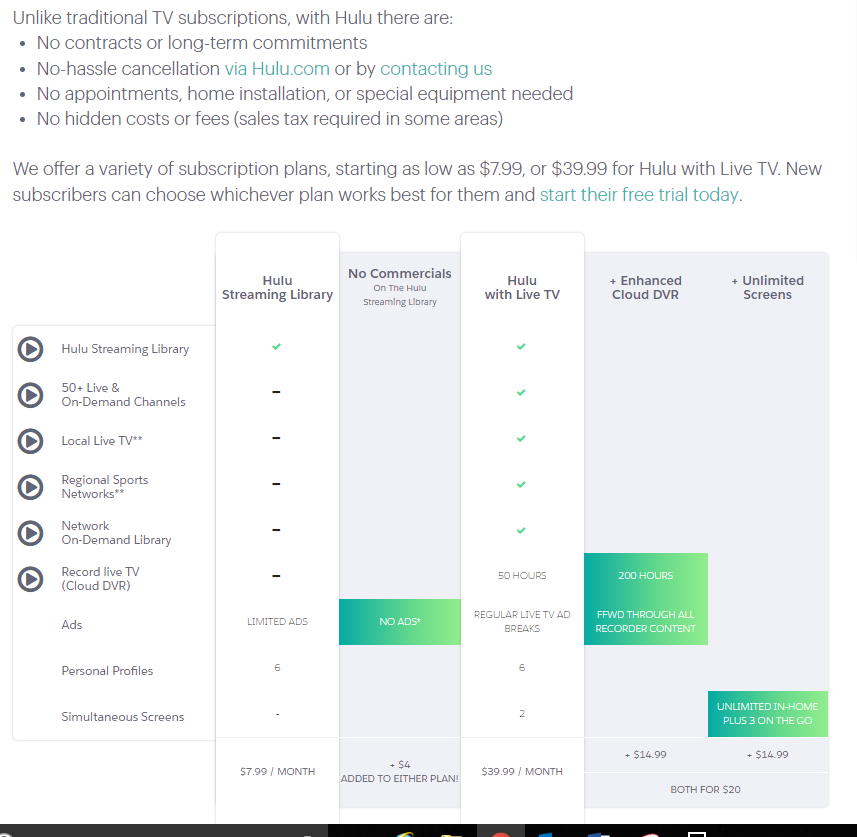Click play icon next to Record live TV
Viewport: 857px width, 837px height.
pos(30,579)
